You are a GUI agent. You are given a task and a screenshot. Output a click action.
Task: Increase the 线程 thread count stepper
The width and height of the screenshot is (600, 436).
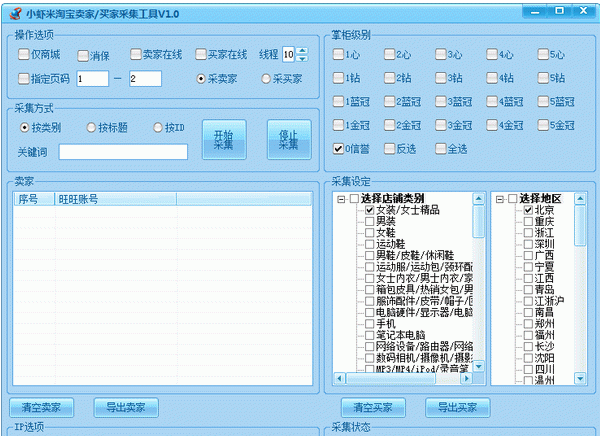303,49
